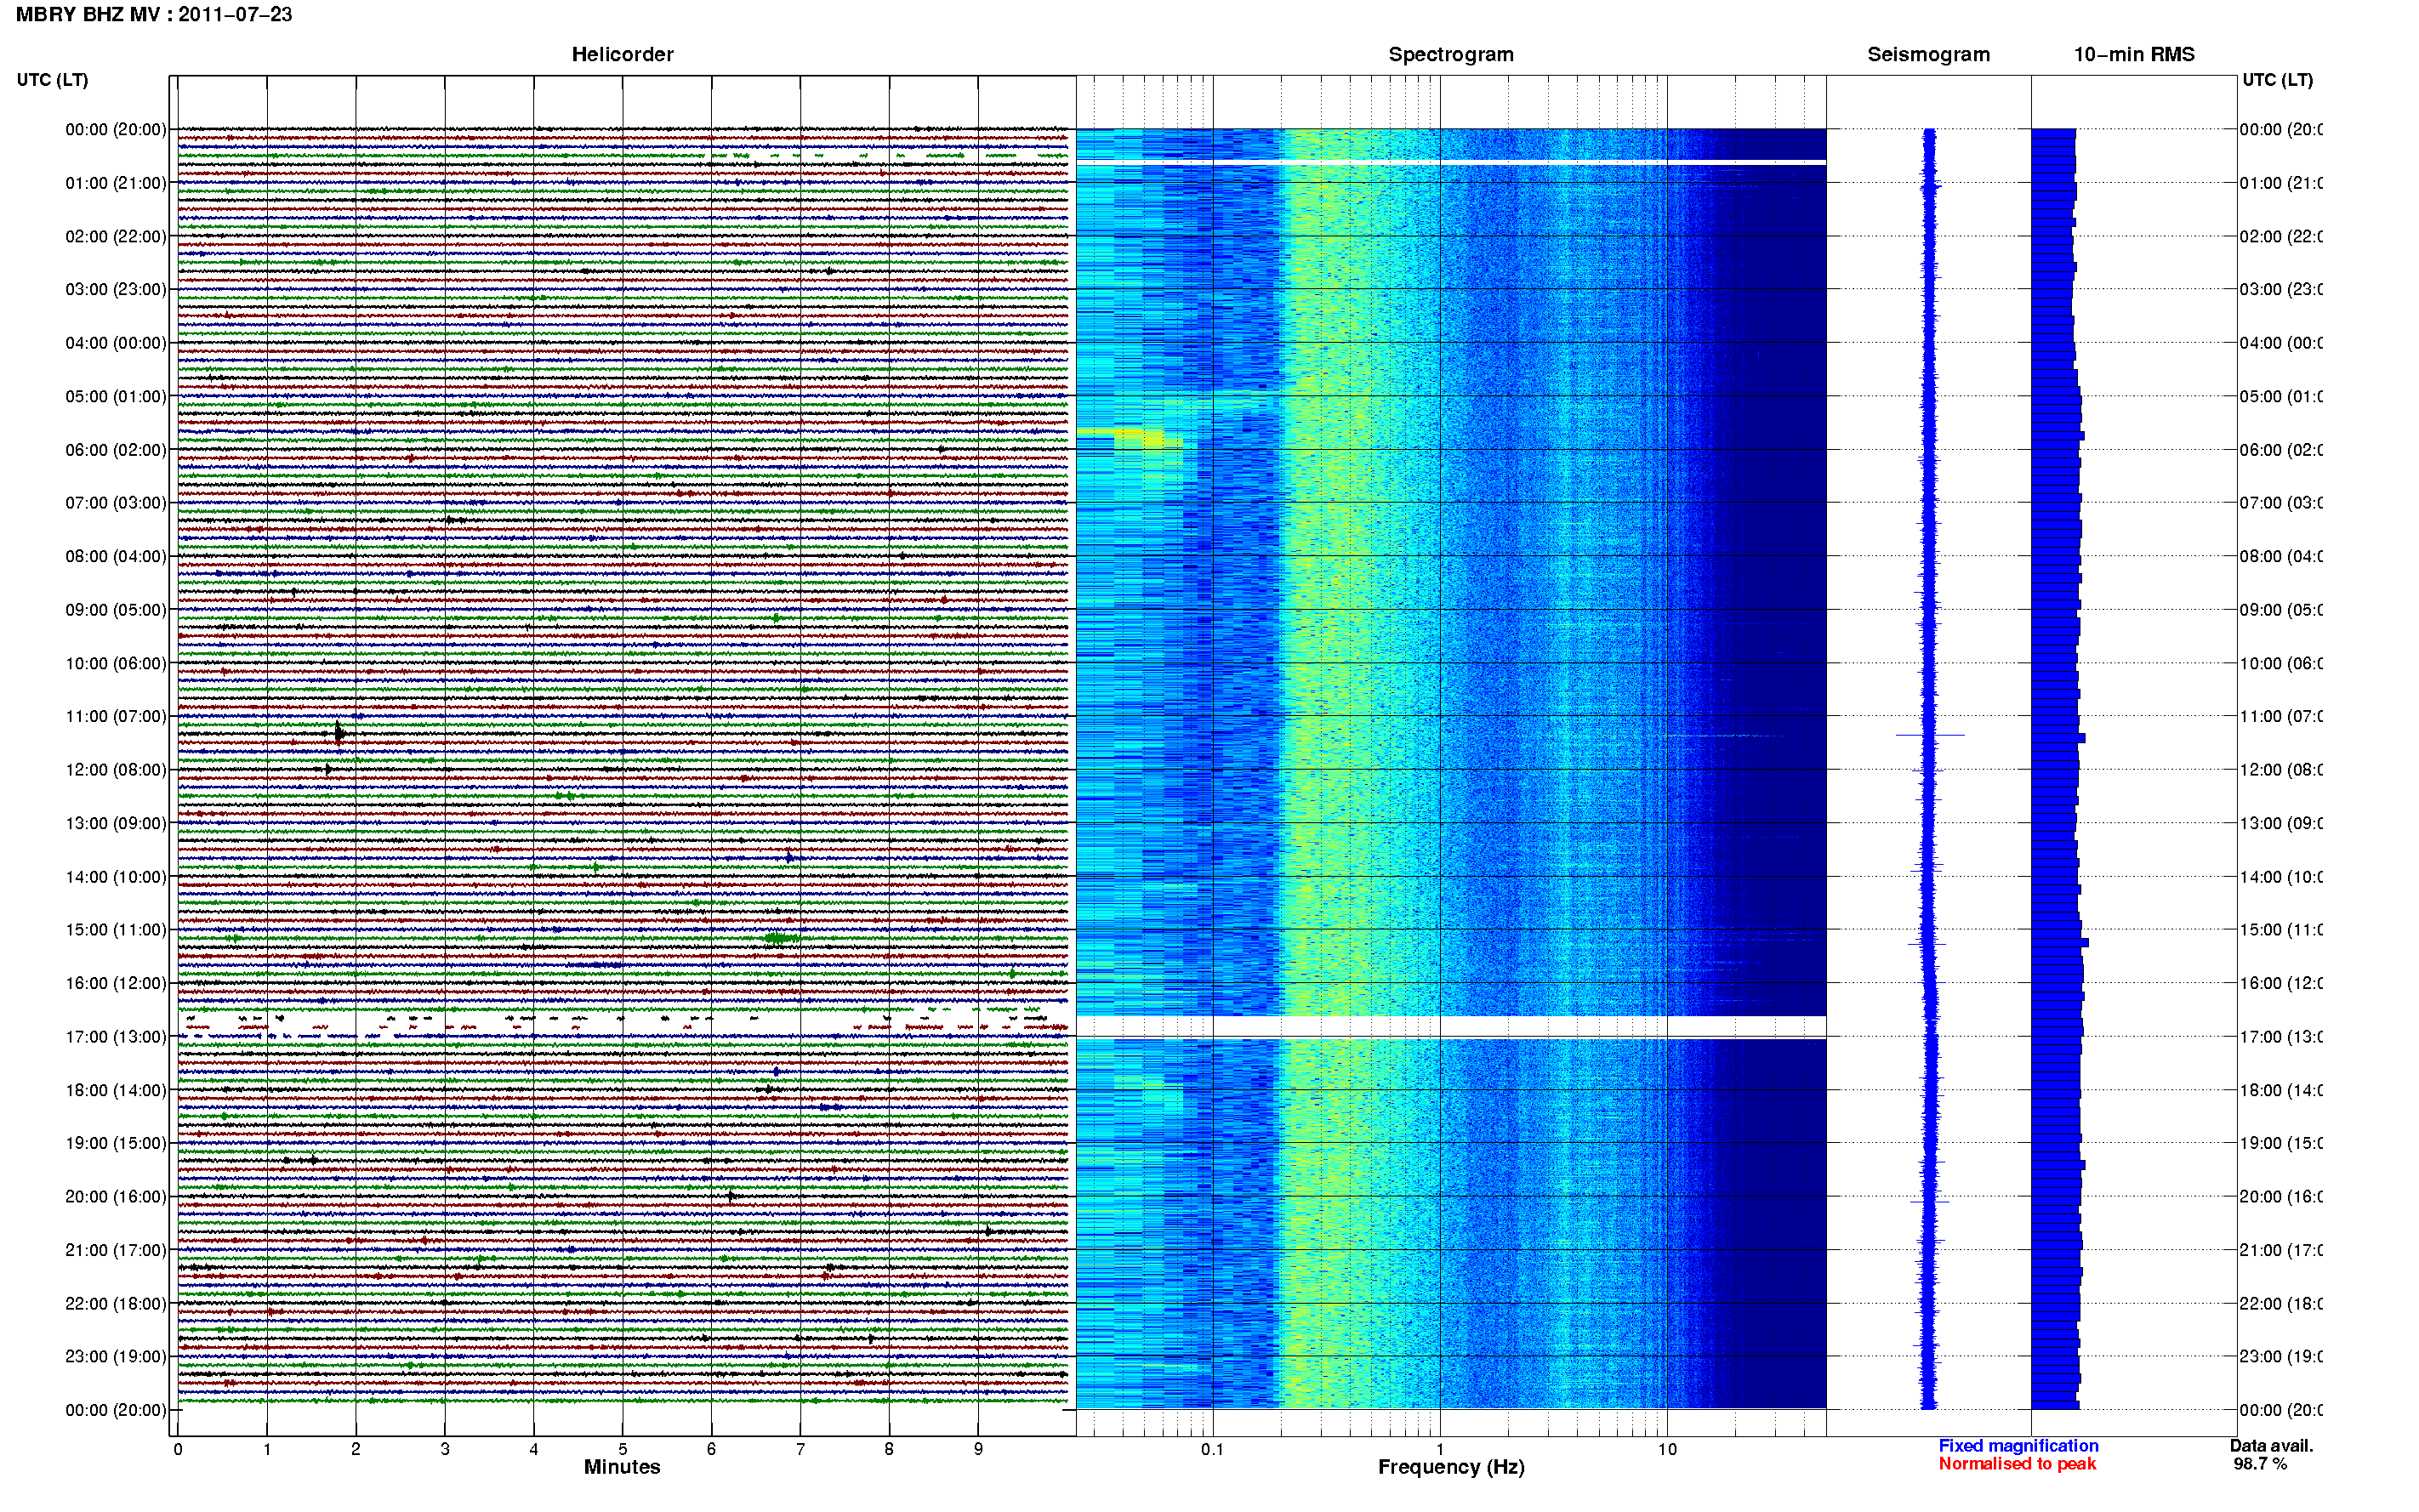The width and height of the screenshot is (2419, 1512).
Task: Click the left 10:00 (06:00) time label
Action: click(116, 663)
